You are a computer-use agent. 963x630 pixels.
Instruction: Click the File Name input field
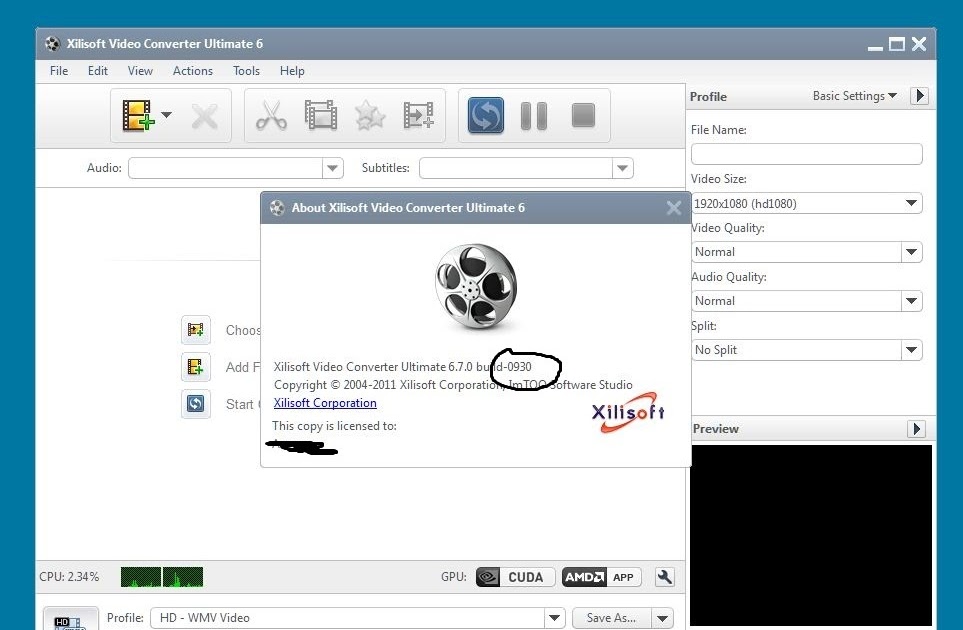tap(806, 154)
